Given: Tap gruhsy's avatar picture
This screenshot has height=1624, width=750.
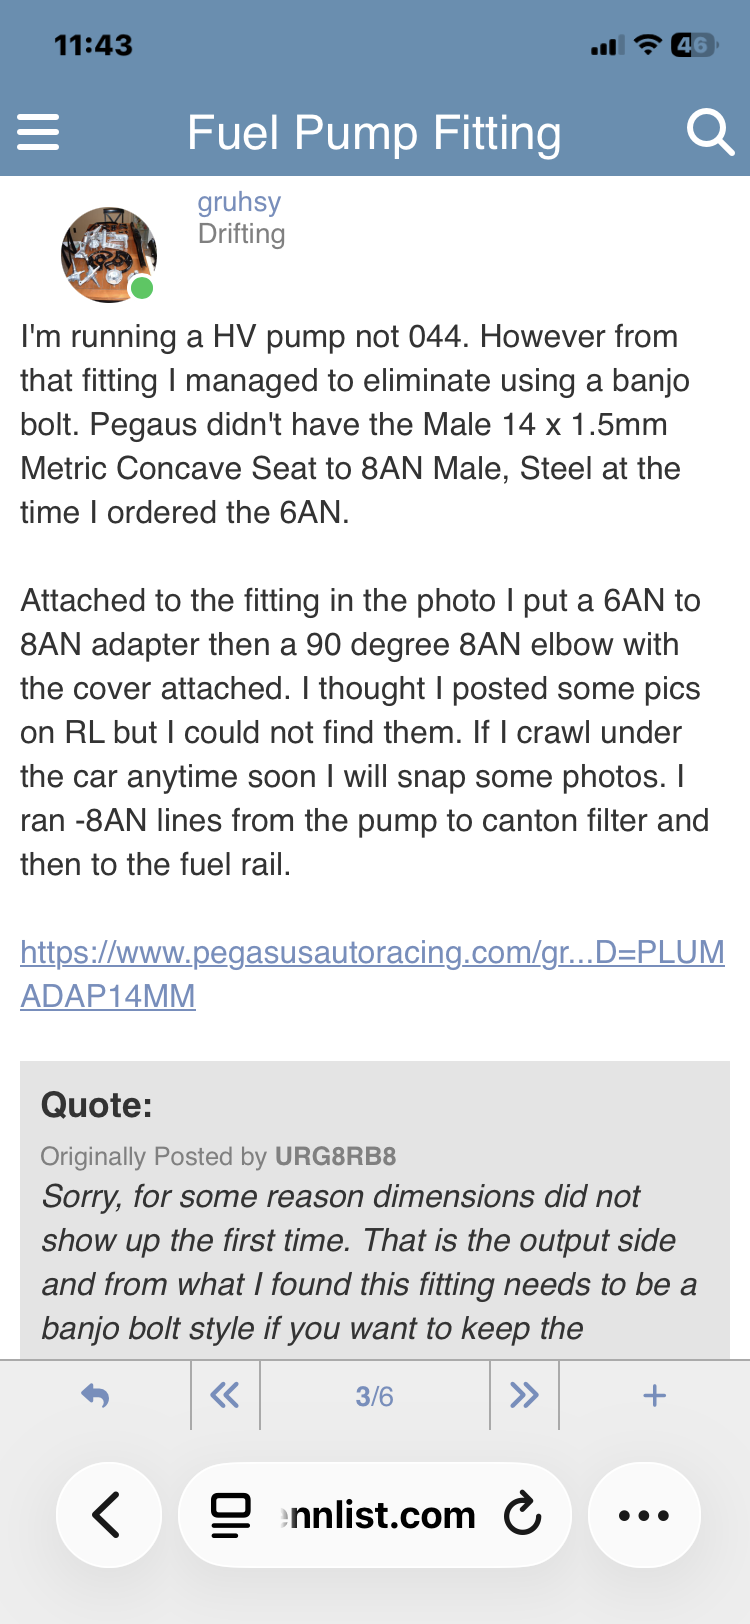Looking at the screenshot, I should [x=108, y=254].
